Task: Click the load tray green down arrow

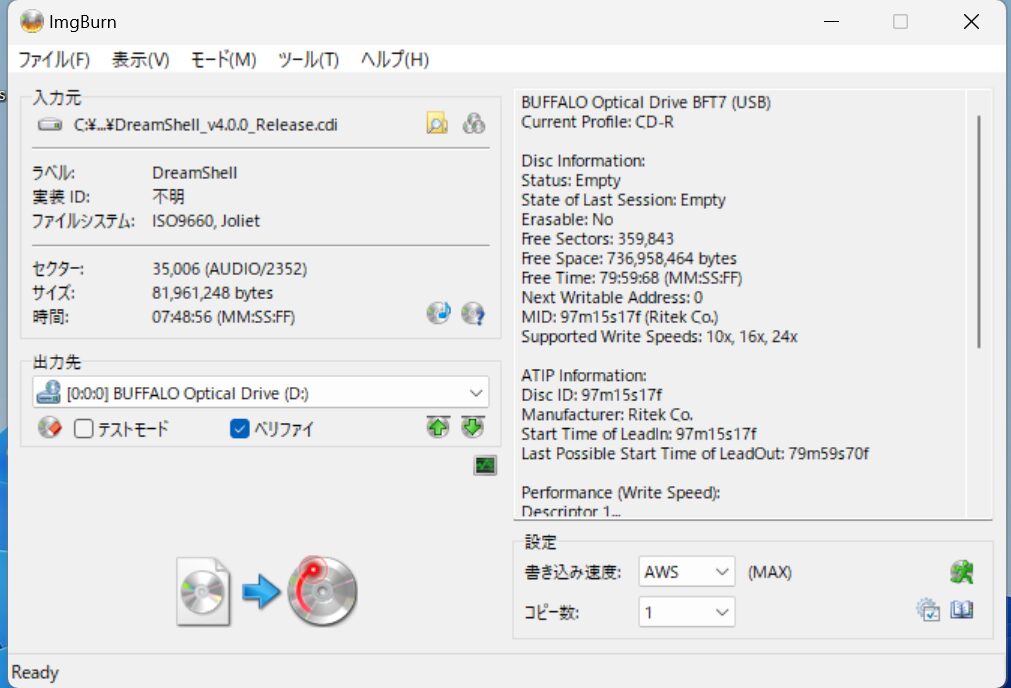Action: [x=473, y=427]
